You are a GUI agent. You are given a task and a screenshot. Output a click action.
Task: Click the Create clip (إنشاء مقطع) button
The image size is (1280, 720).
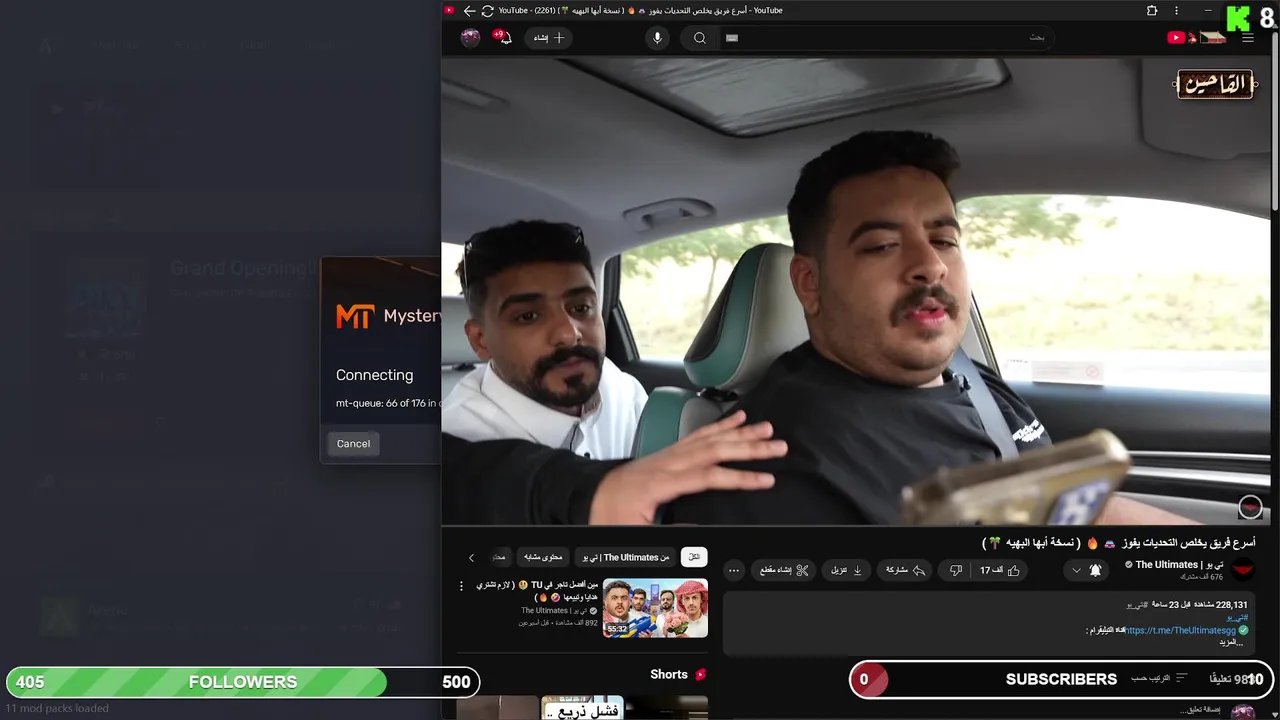(784, 570)
